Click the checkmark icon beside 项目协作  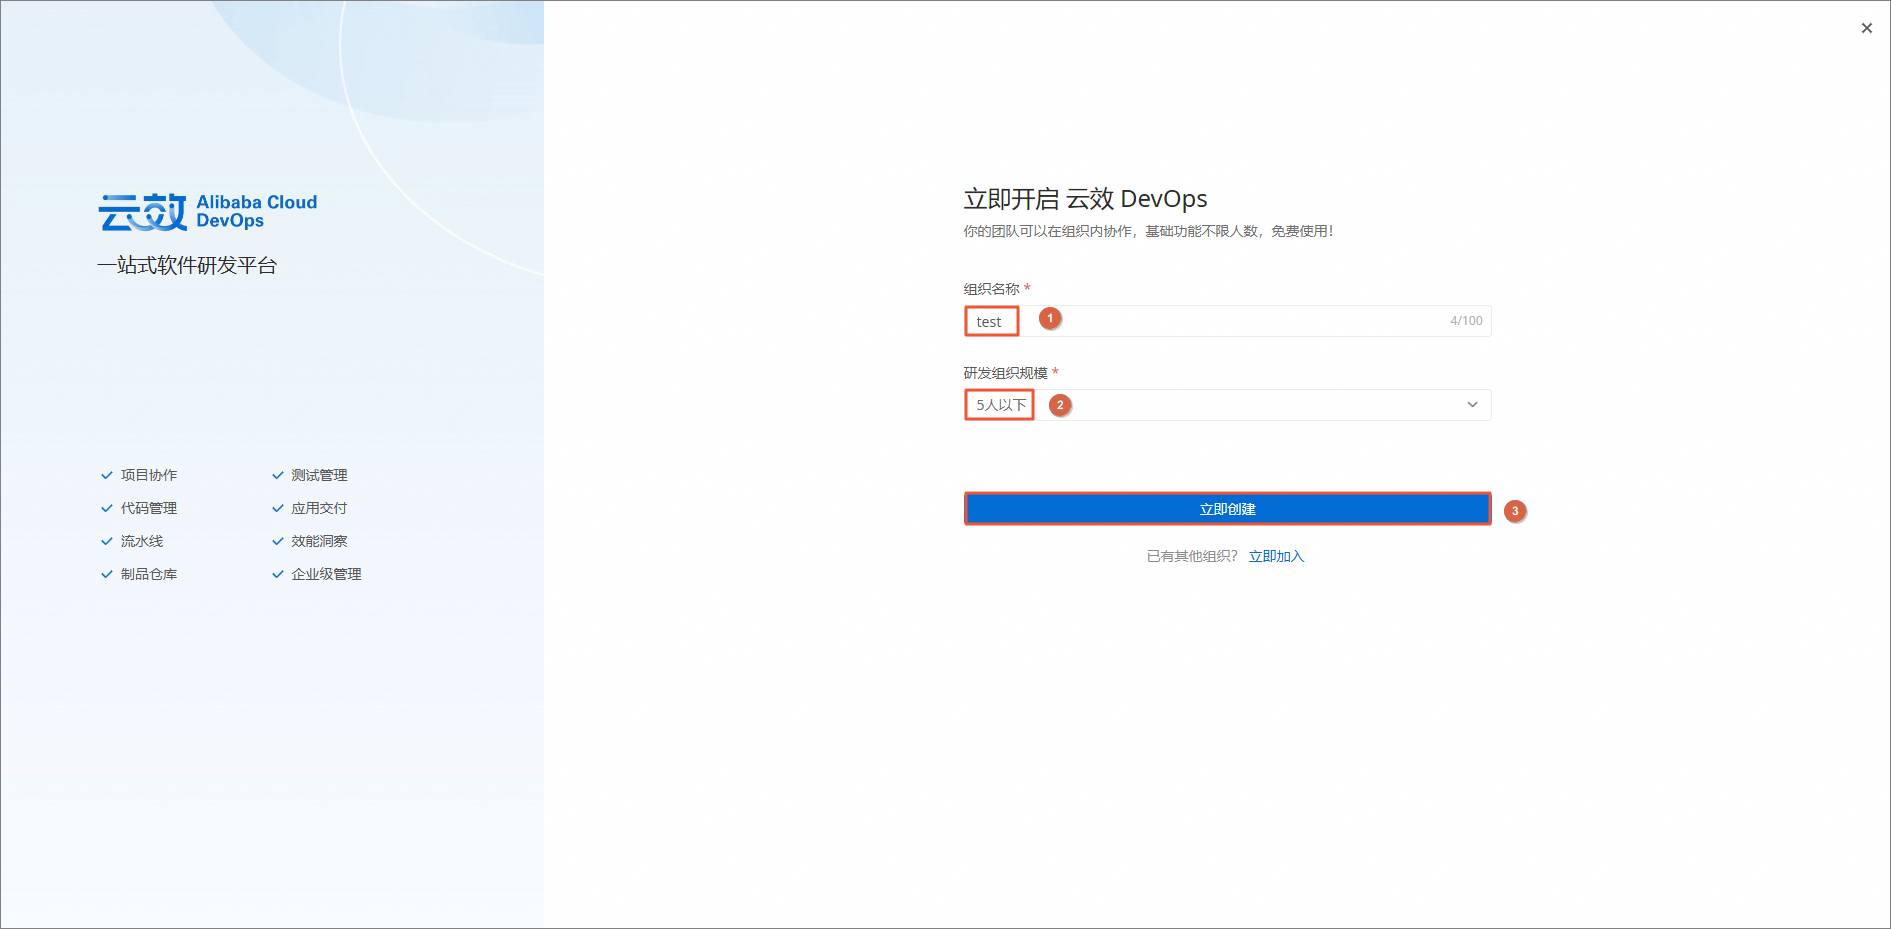(106, 476)
